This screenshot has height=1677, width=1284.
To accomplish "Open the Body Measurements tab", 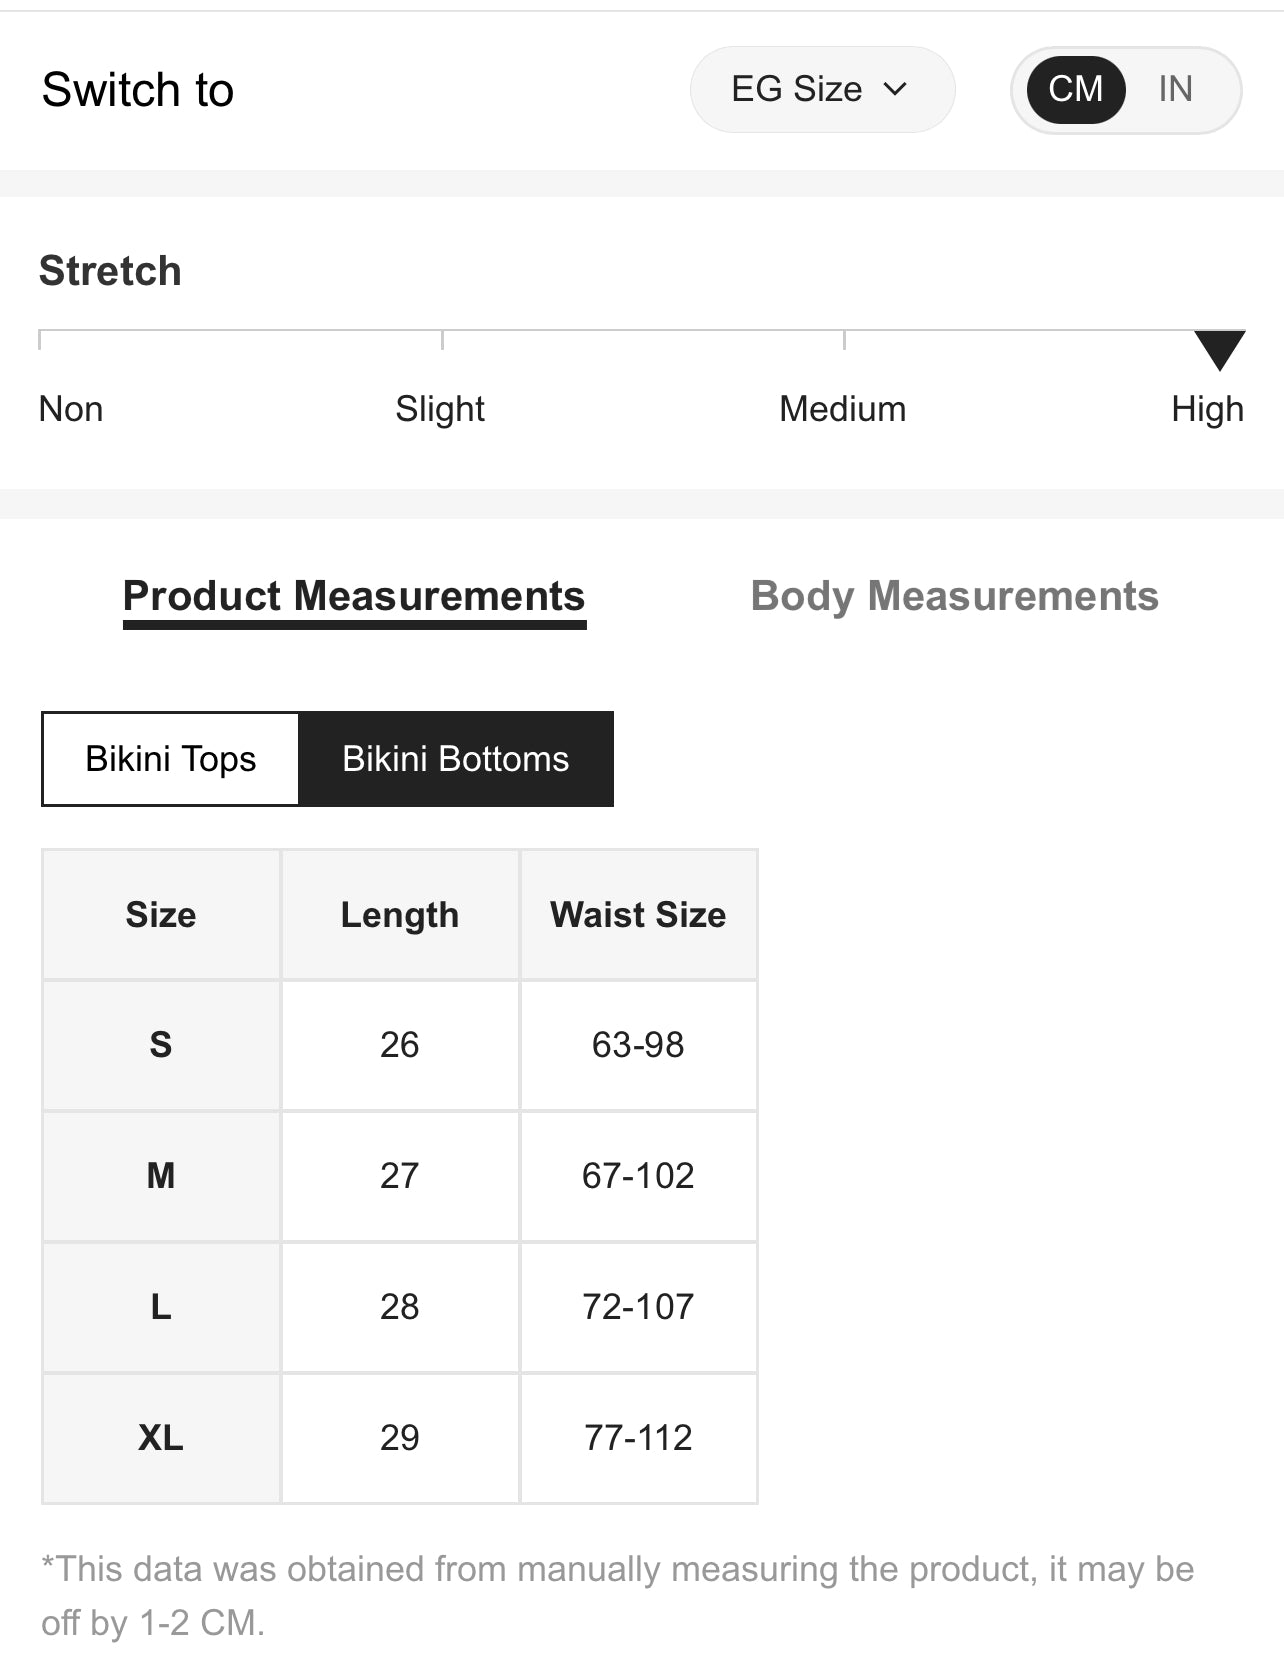I will [x=954, y=597].
